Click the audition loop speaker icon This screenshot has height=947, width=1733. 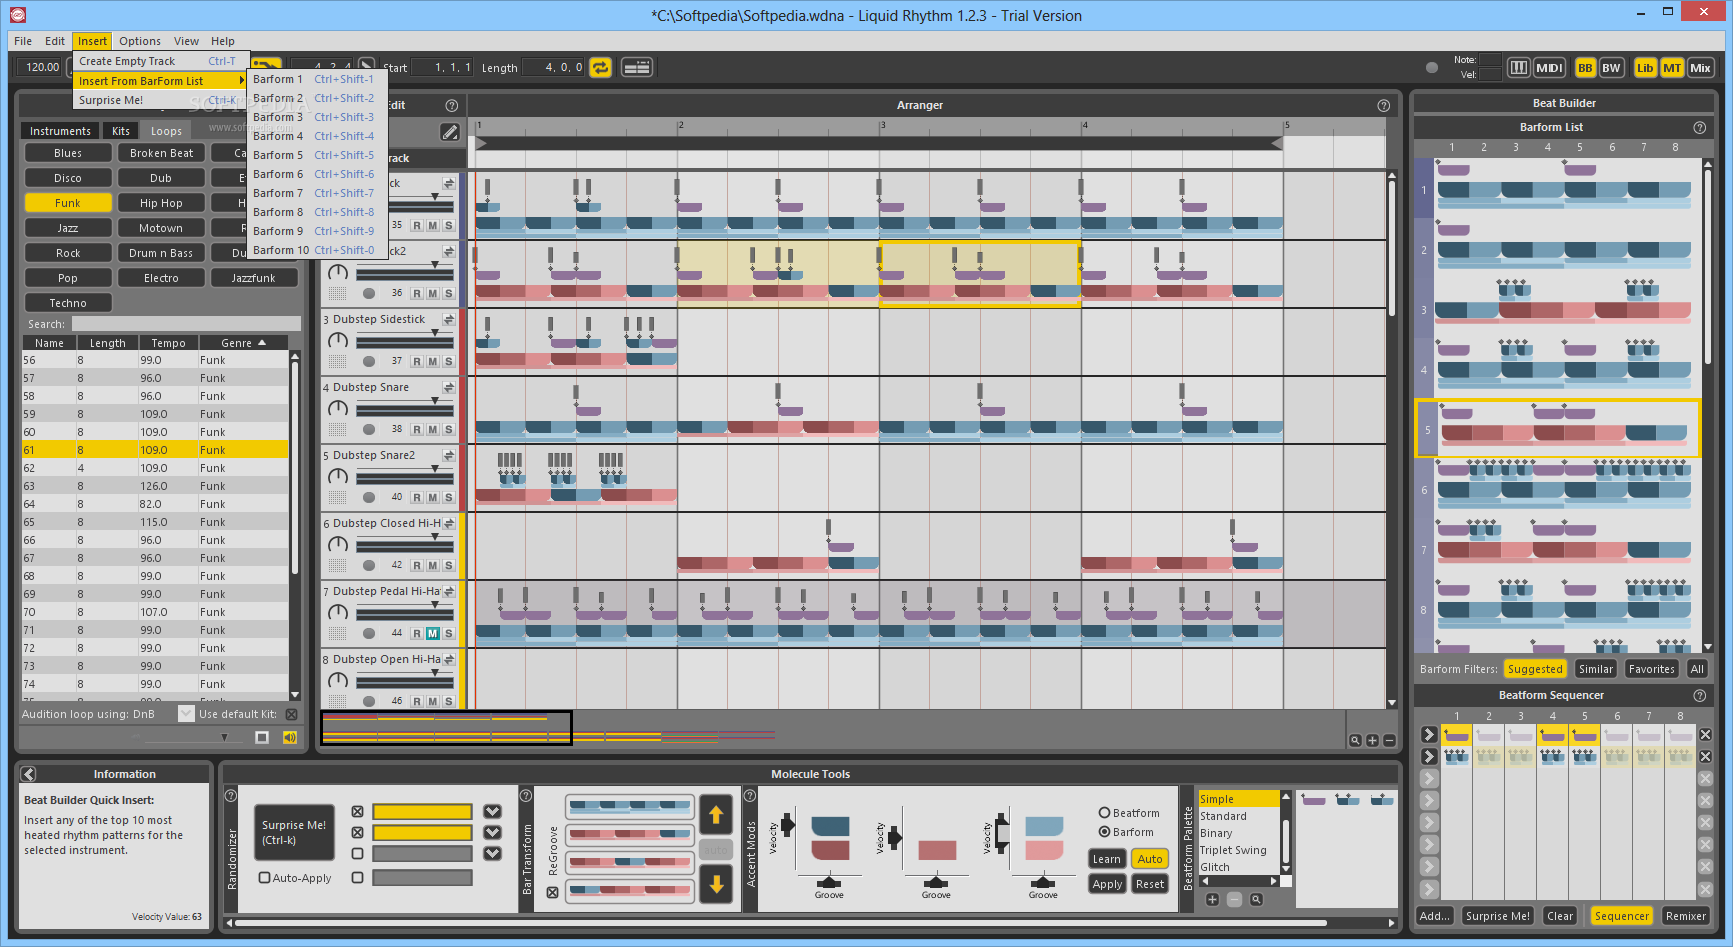coord(290,737)
